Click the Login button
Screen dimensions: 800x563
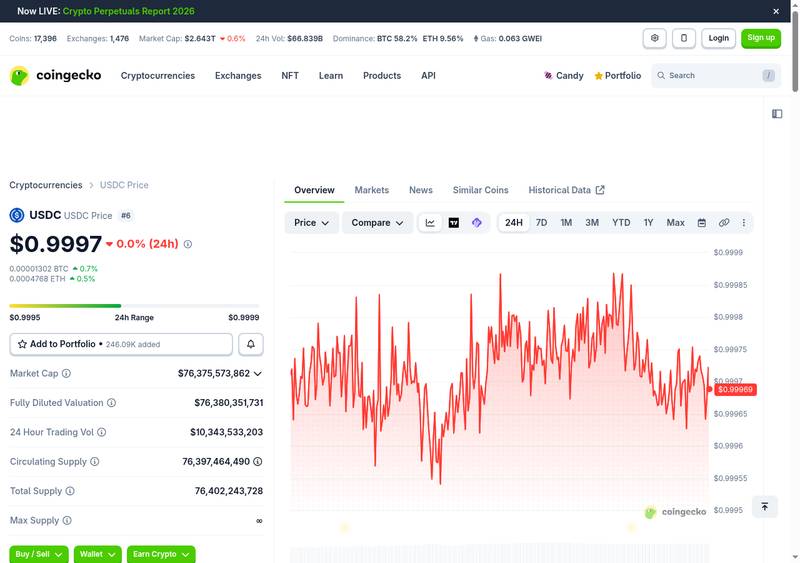(718, 38)
